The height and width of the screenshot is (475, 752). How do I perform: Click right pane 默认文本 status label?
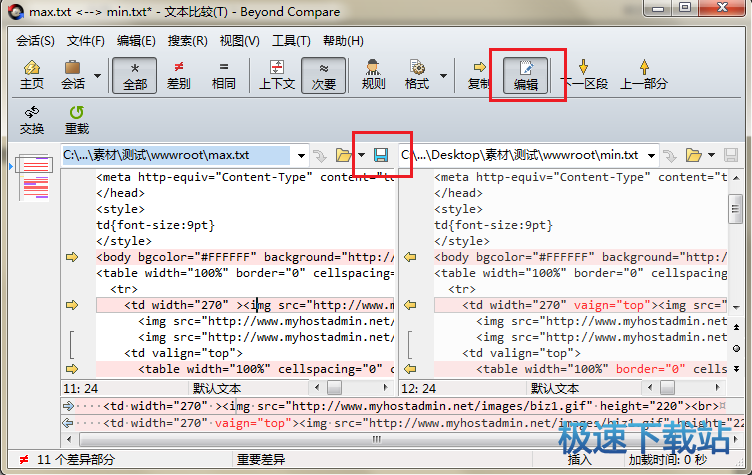tap(554, 388)
